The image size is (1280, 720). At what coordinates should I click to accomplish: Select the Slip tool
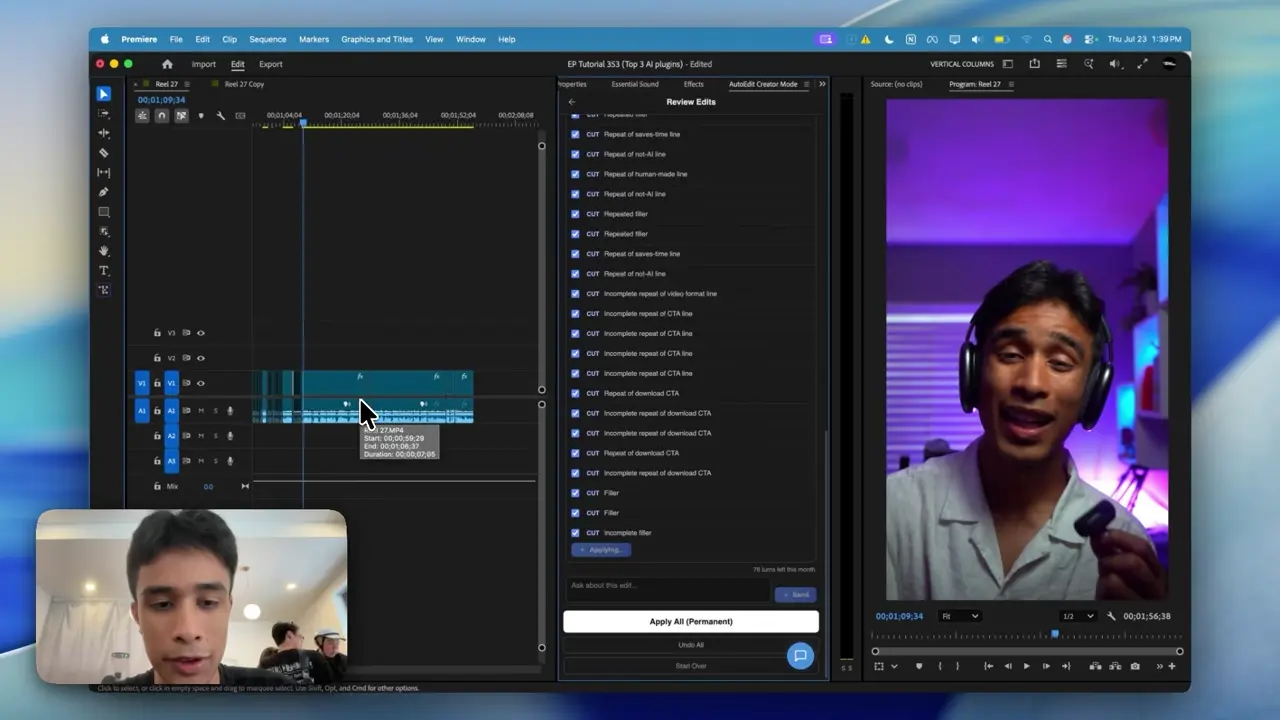point(104,172)
